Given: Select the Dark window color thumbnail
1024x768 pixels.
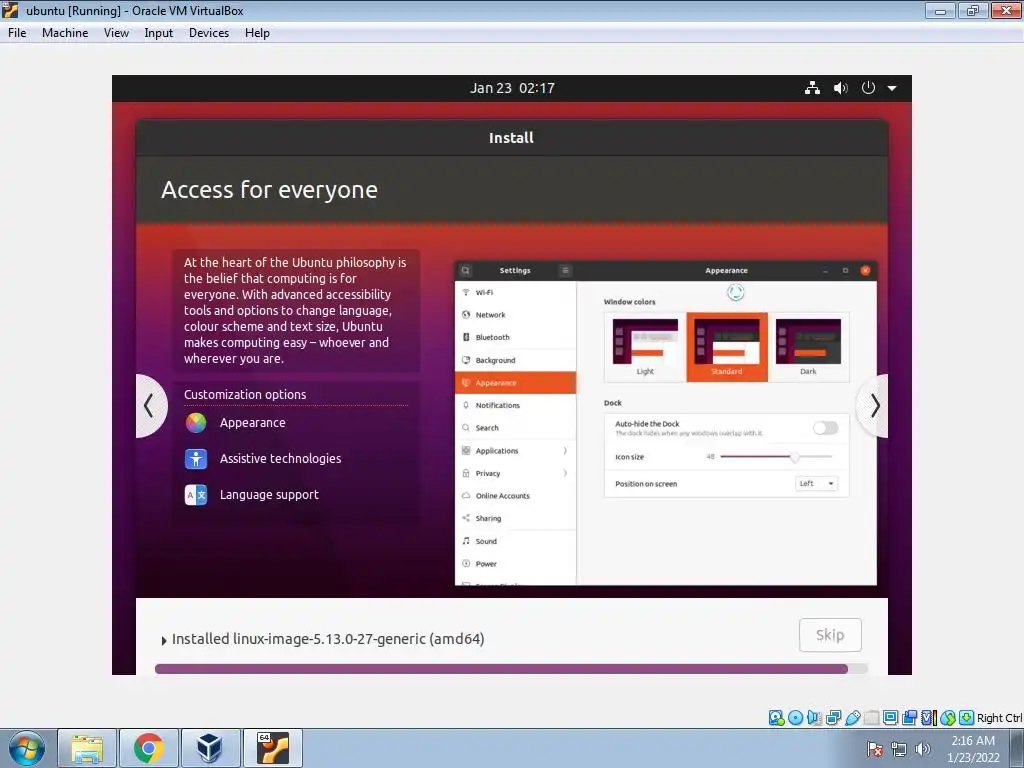Looking at the screenshot, I should tap(808, 347).
